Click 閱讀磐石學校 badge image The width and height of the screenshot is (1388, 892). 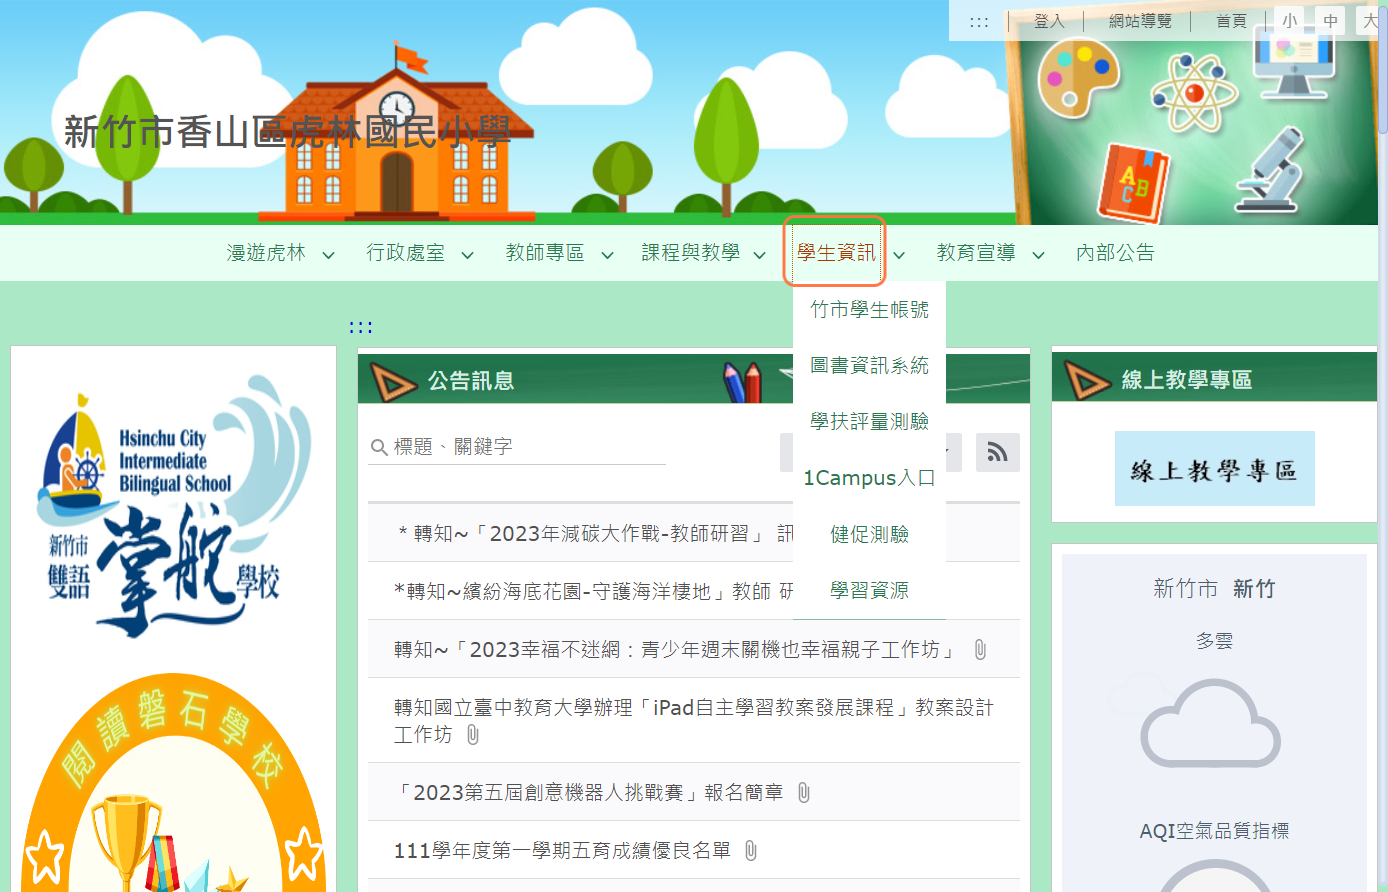click(173, 783)
